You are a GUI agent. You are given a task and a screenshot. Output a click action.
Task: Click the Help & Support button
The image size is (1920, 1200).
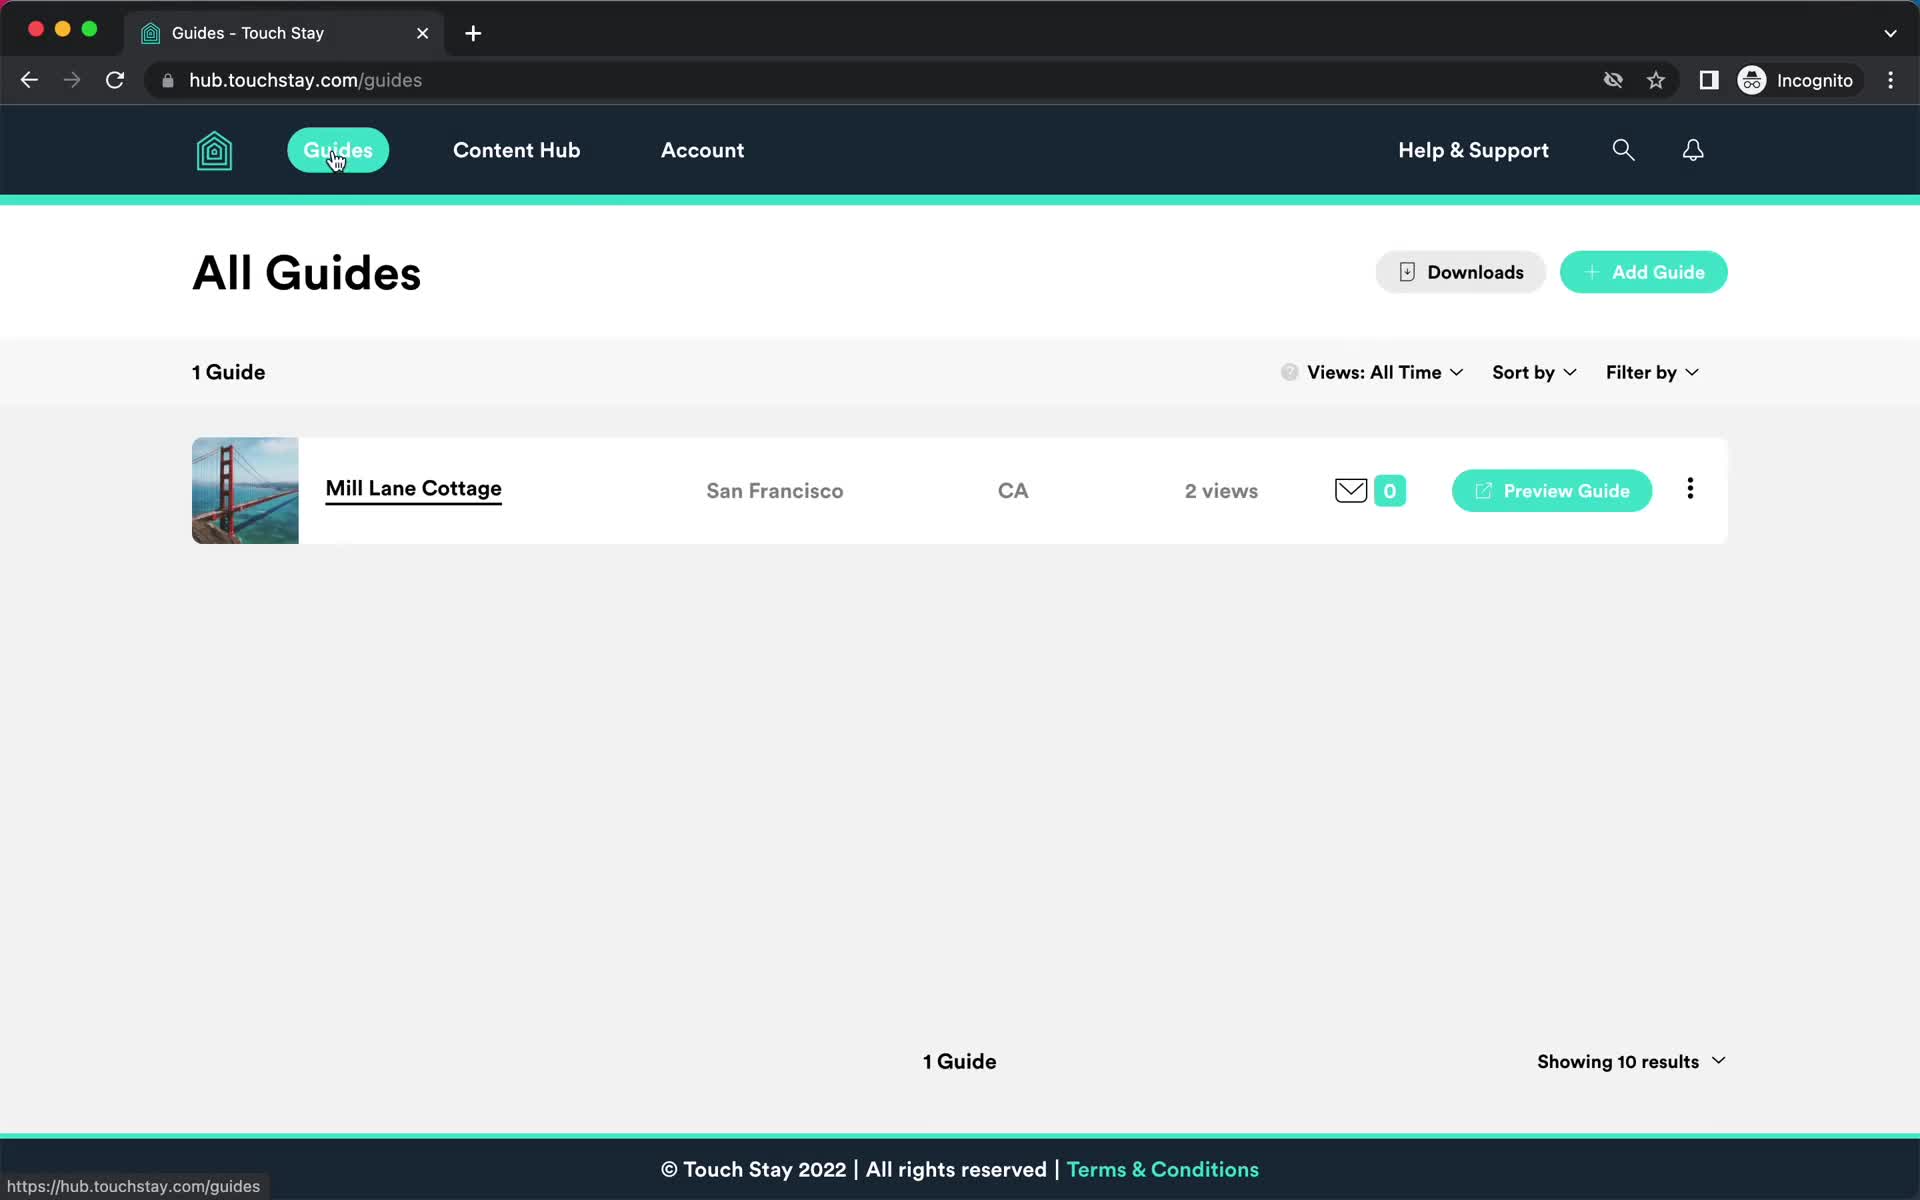click(x=1474, y=149)
